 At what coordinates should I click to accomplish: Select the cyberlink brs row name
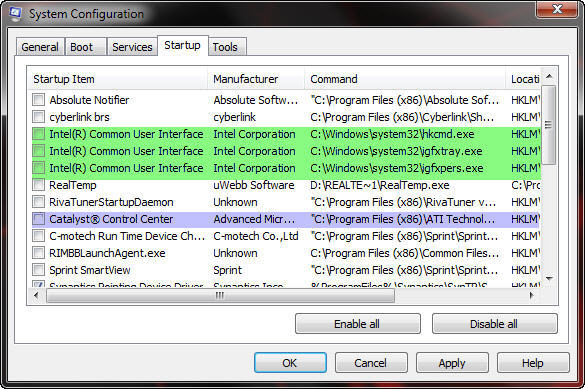79,117
